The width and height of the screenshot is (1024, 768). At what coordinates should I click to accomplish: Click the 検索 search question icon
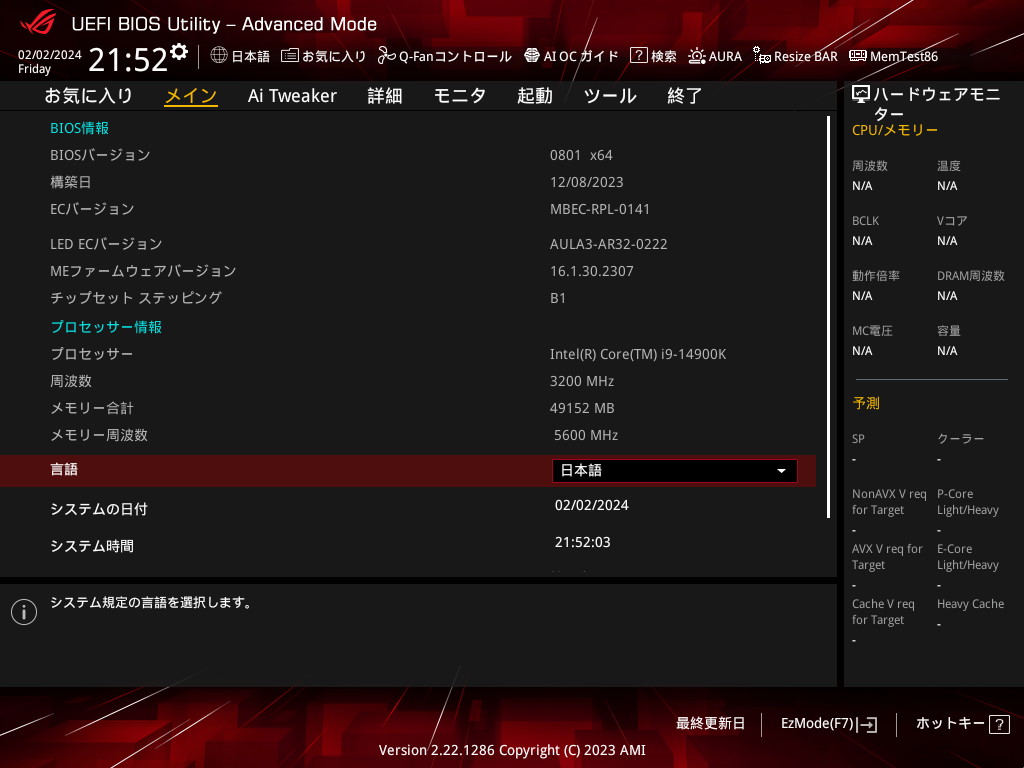[x=638, y=56]
